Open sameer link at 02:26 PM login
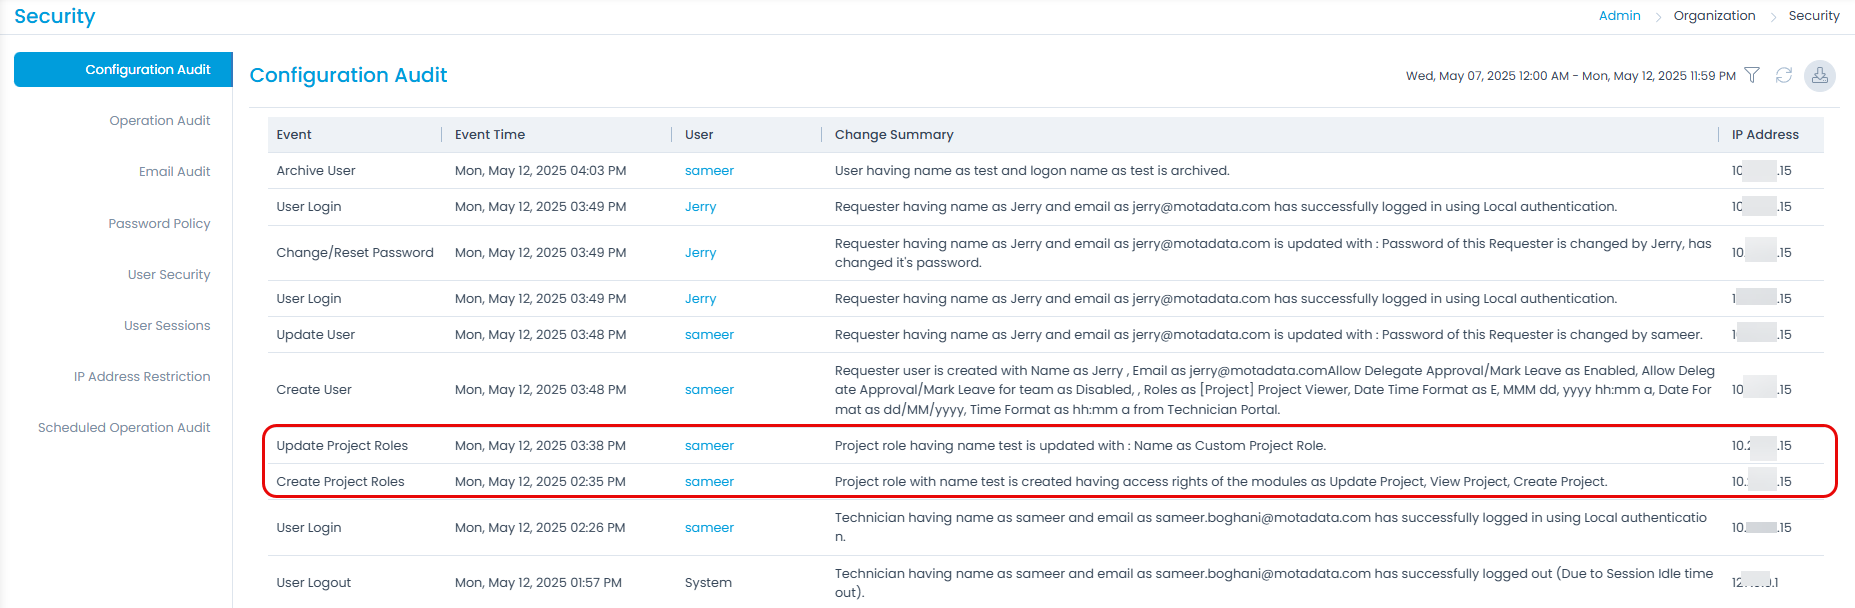 [709, 527]
